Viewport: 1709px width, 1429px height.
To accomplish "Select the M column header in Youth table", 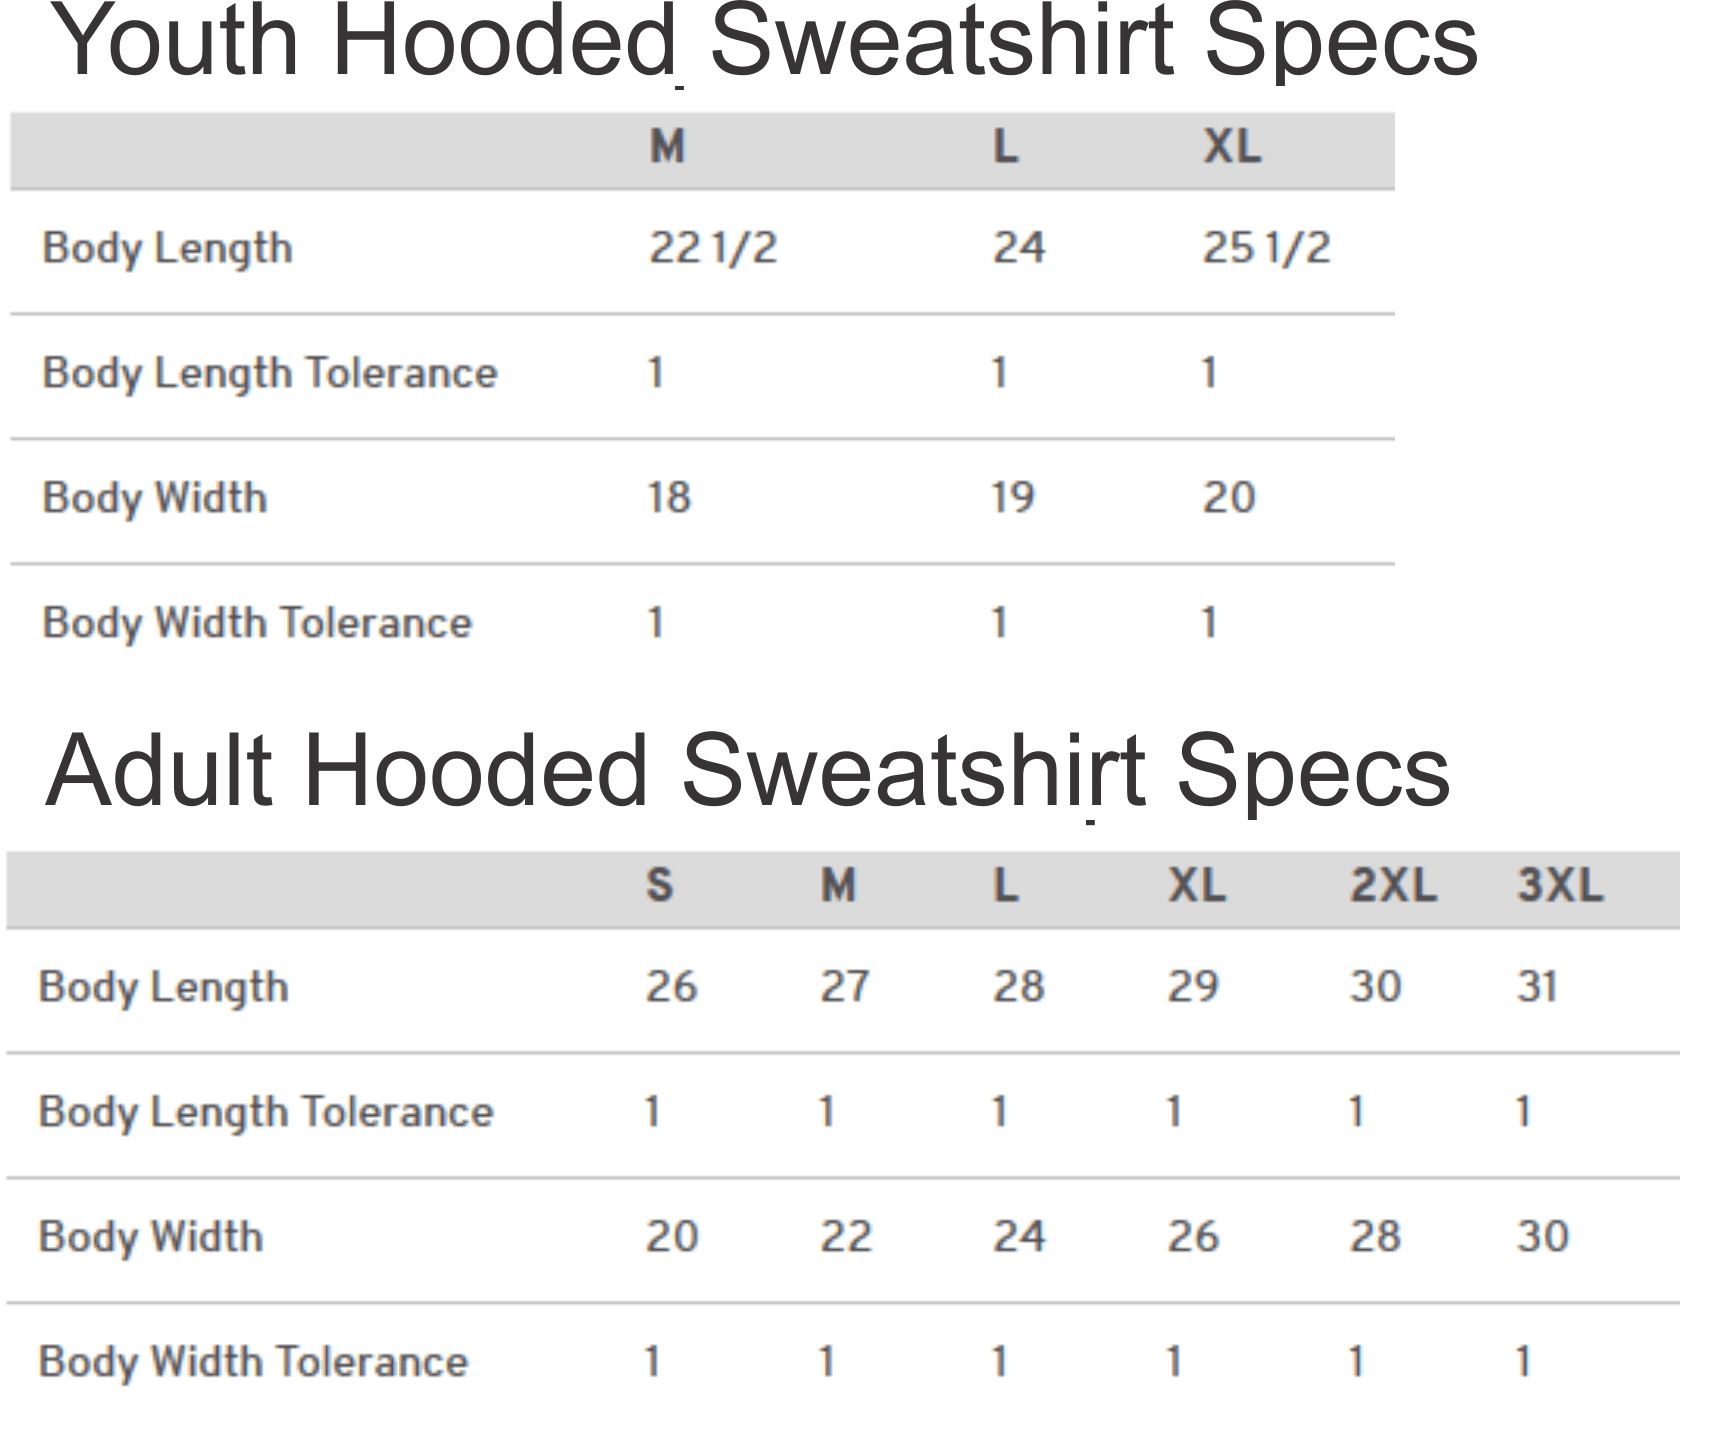I will (x=667, y=148).
